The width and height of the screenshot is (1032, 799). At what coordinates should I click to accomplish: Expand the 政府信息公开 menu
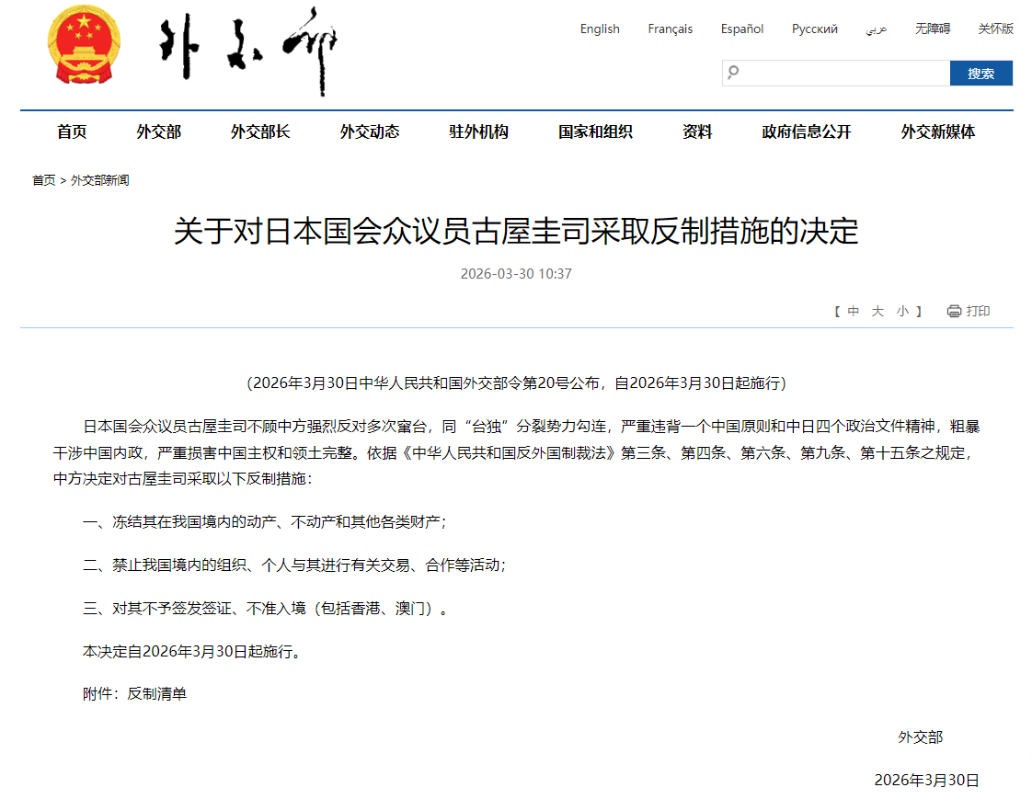click(806, 132)
